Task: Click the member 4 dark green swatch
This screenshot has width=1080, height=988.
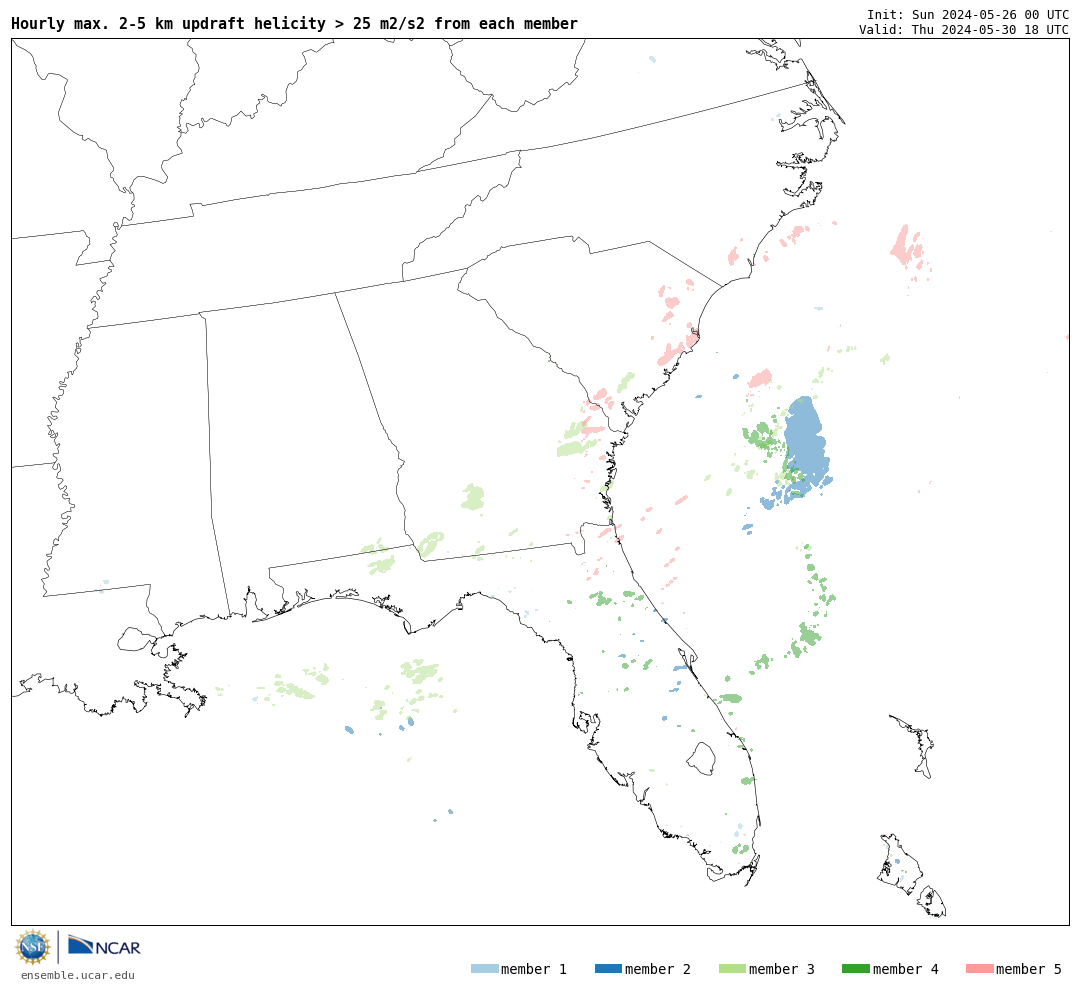Action: point(855,969)
